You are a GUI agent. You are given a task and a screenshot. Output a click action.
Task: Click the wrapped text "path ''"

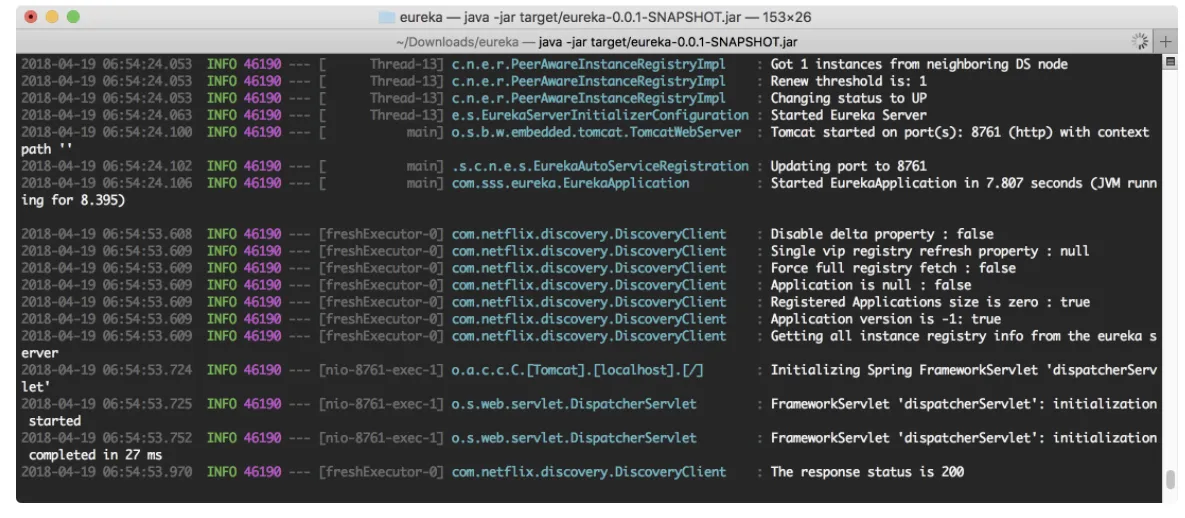[x=47, y=149]
